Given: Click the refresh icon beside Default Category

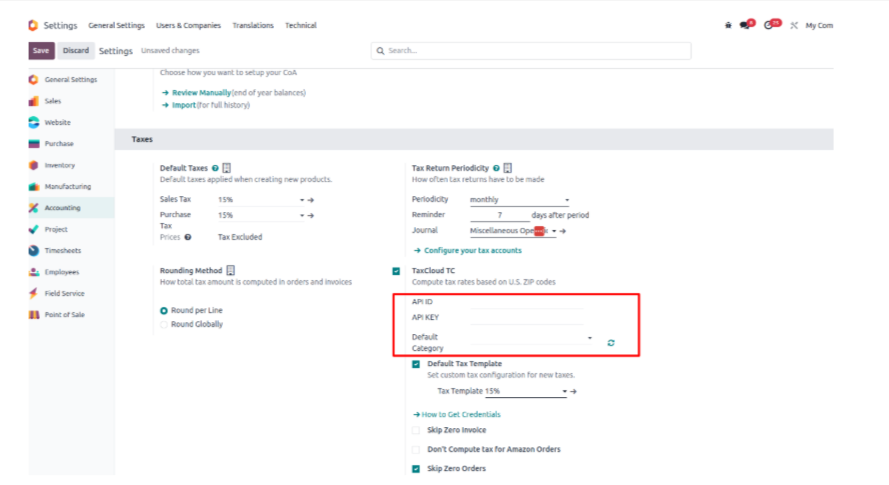Looking at the screenshot, I should coord(611,342).
